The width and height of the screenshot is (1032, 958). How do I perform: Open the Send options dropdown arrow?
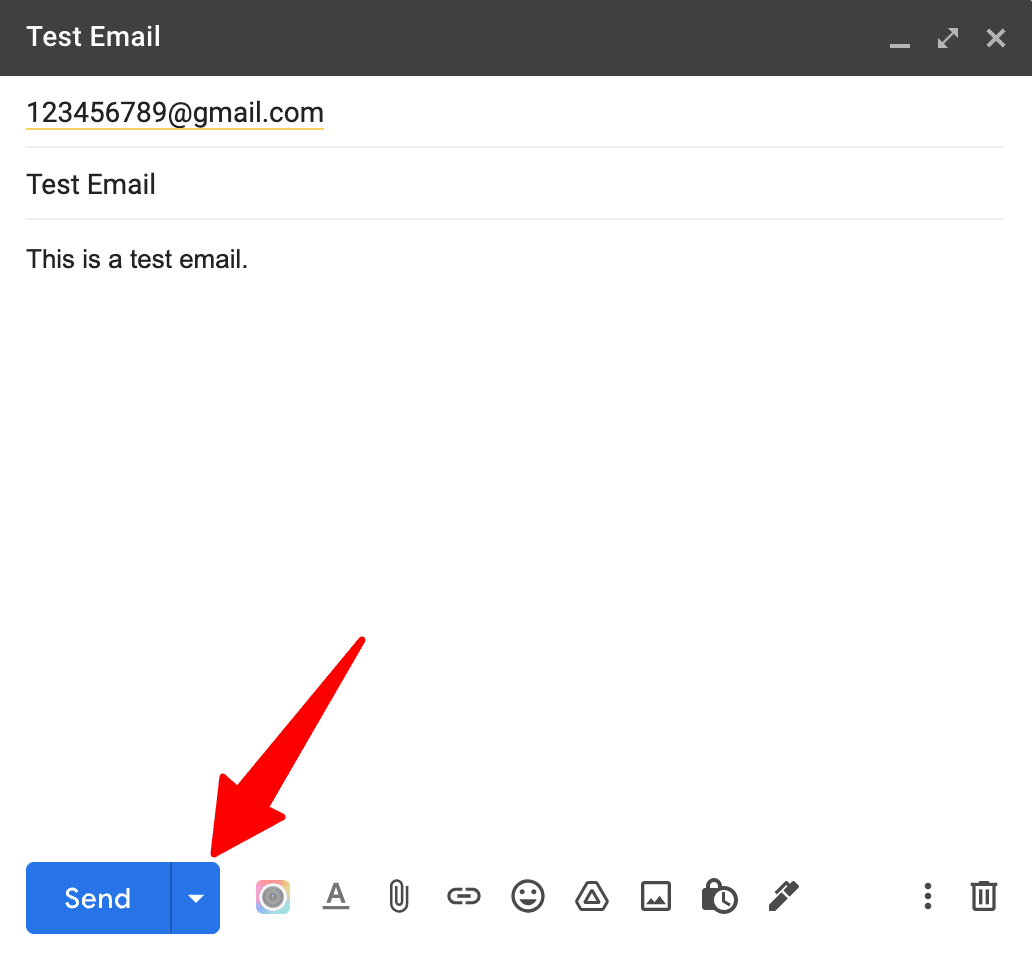point(196,897)
